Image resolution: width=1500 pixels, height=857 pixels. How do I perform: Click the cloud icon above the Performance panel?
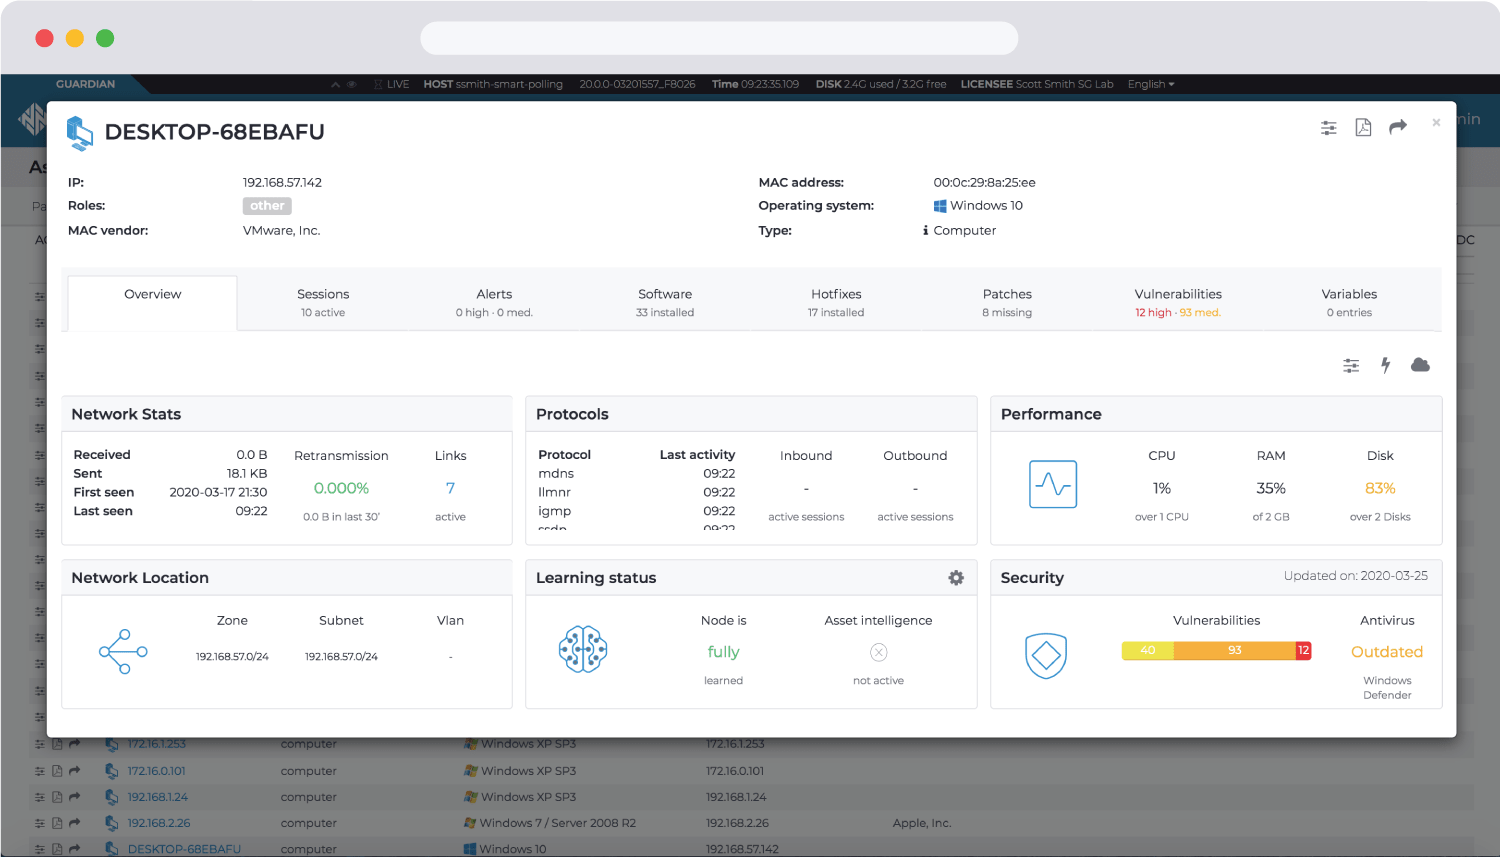[x=1420, y=365]
